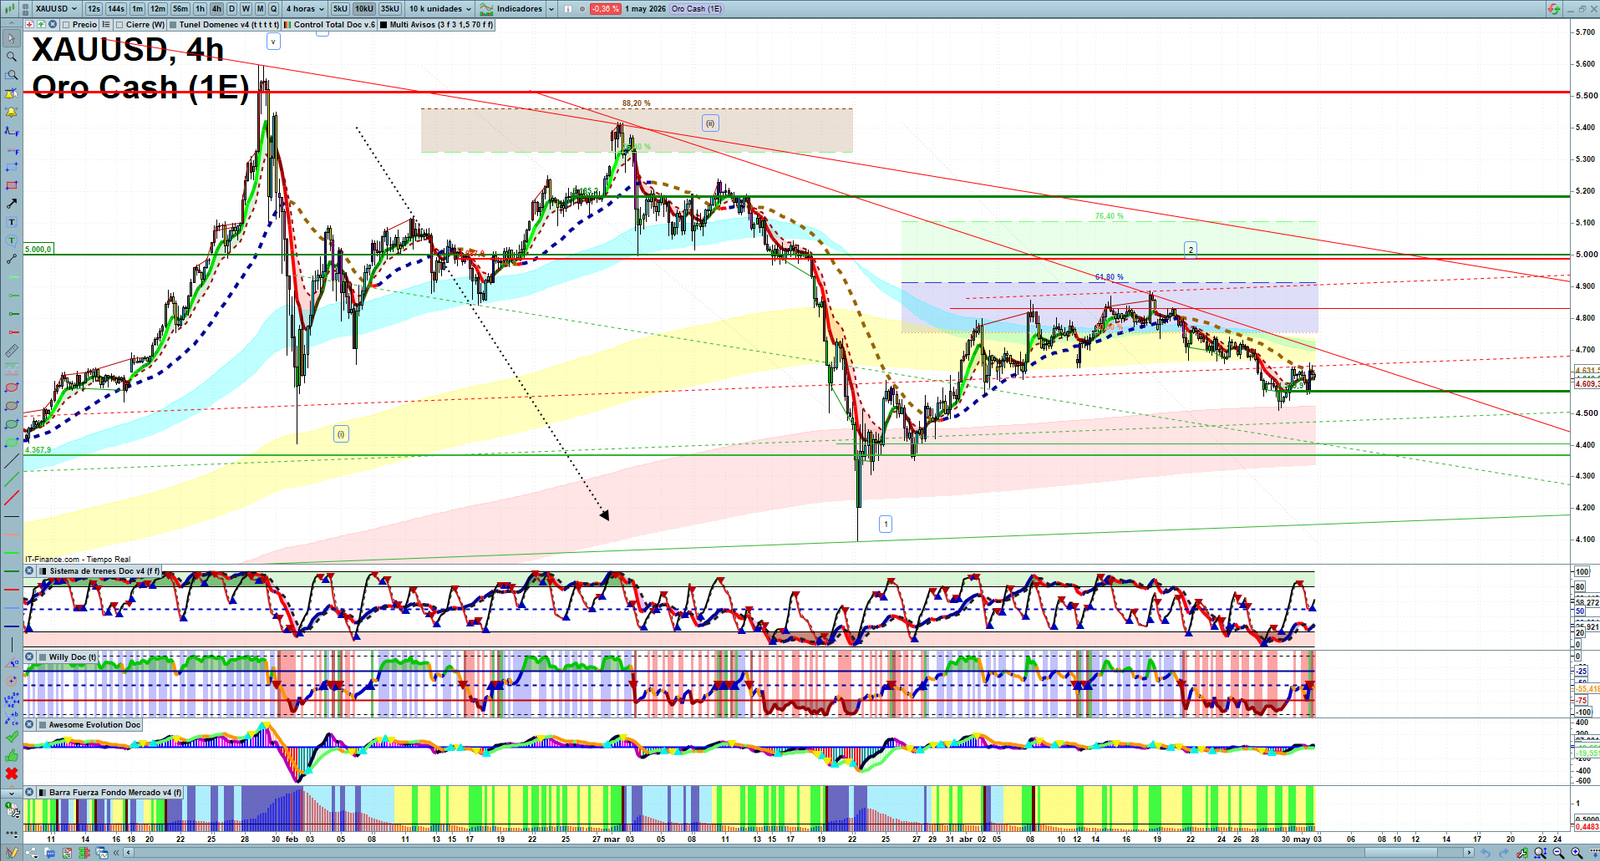Click wave label 1 marker at chart low
The width and height of the screenshot is (1600, 861).
click(x=885, y=524)
